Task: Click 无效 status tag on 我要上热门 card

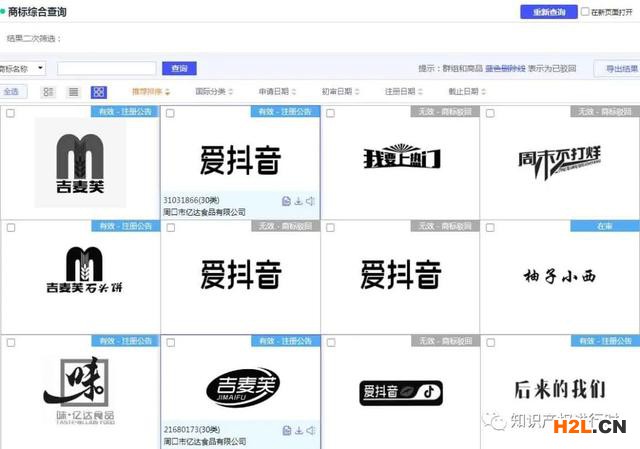Action: pyautogui.click(x=445, y=111)
